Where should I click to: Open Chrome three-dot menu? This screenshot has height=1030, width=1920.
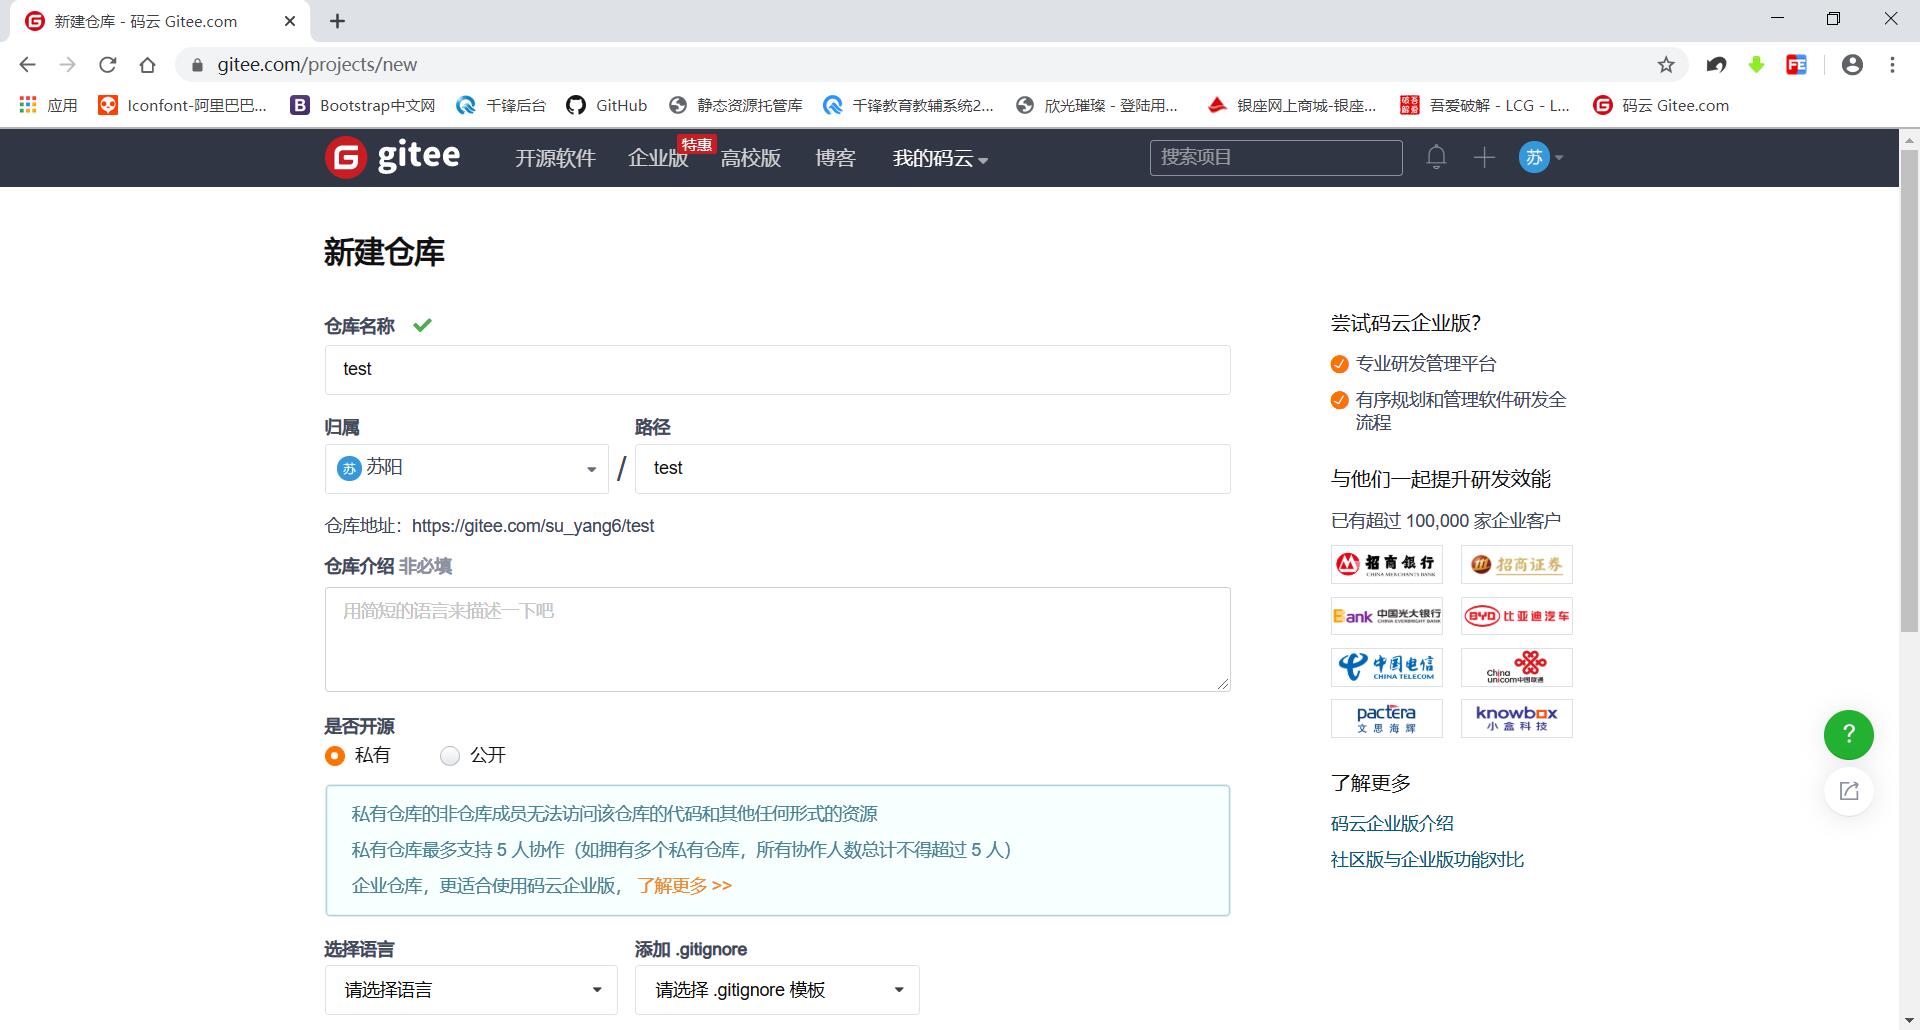click(x=1892, y=65)
